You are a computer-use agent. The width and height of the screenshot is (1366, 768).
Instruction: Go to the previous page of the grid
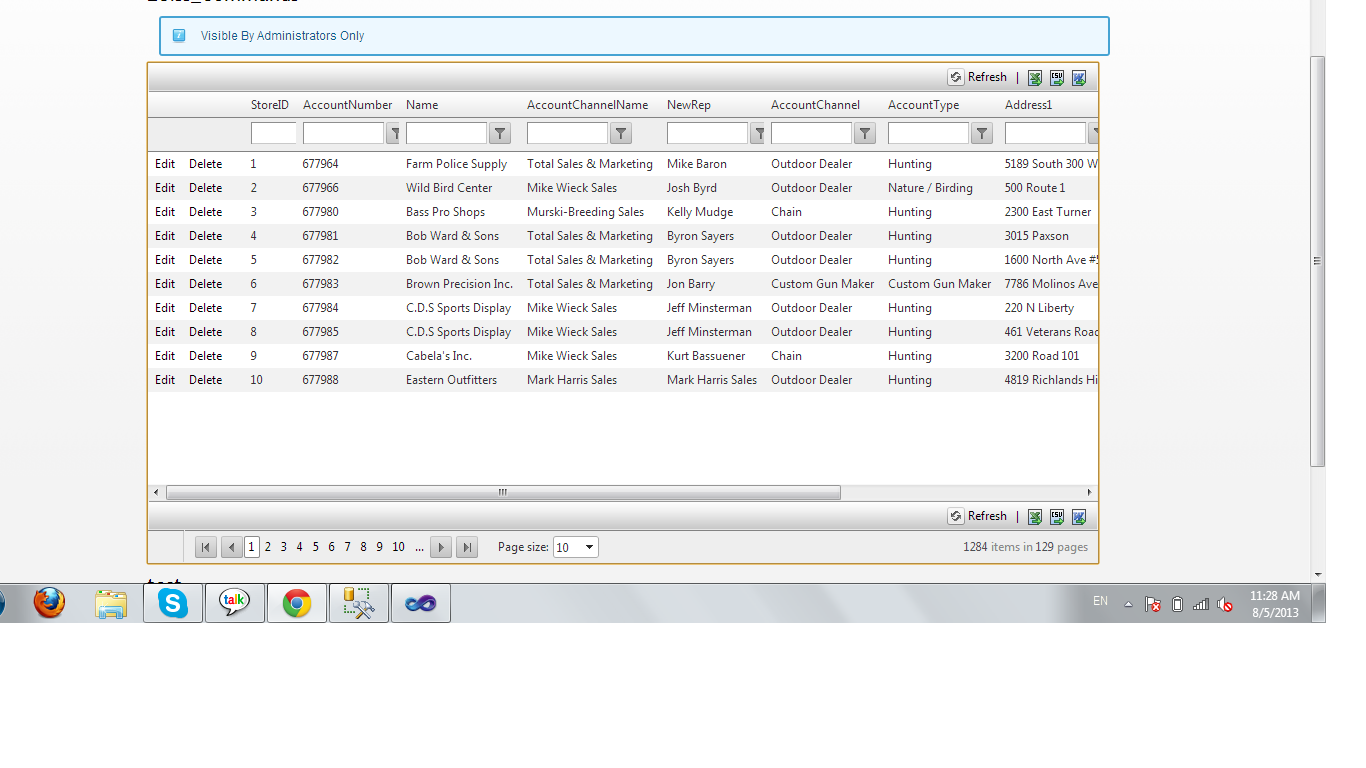click(232, 547)
